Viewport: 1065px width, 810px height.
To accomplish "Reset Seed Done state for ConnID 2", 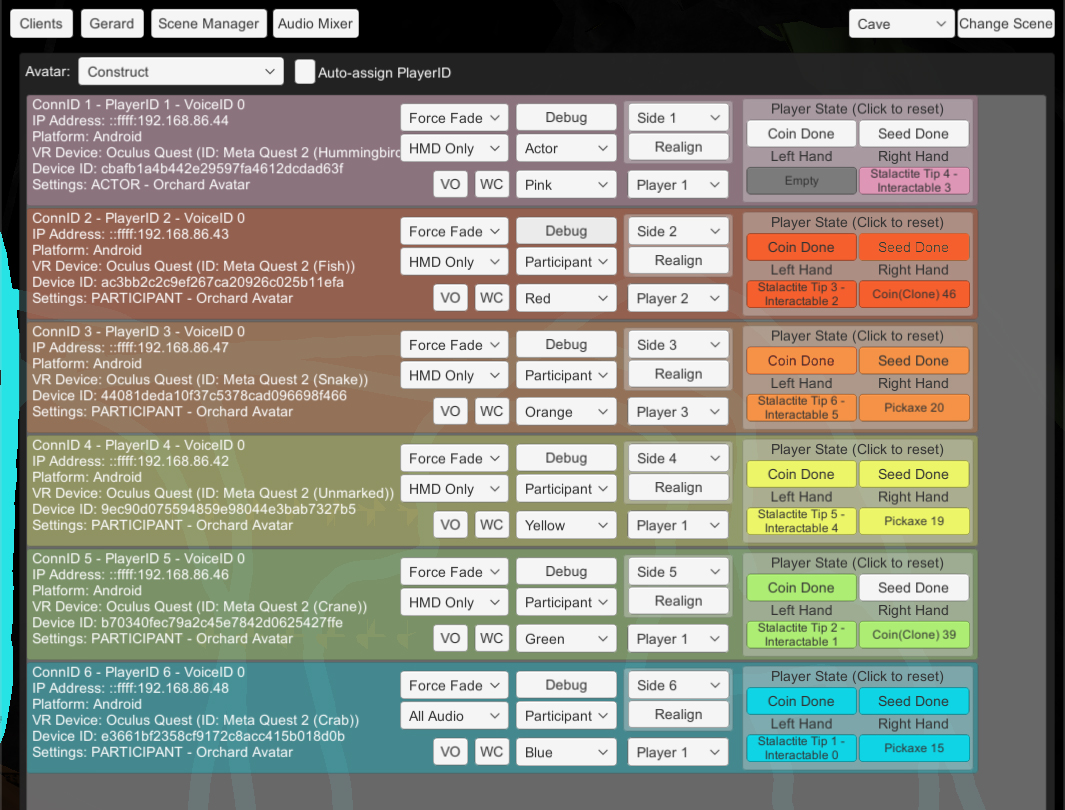I will (x=914, y=247).
